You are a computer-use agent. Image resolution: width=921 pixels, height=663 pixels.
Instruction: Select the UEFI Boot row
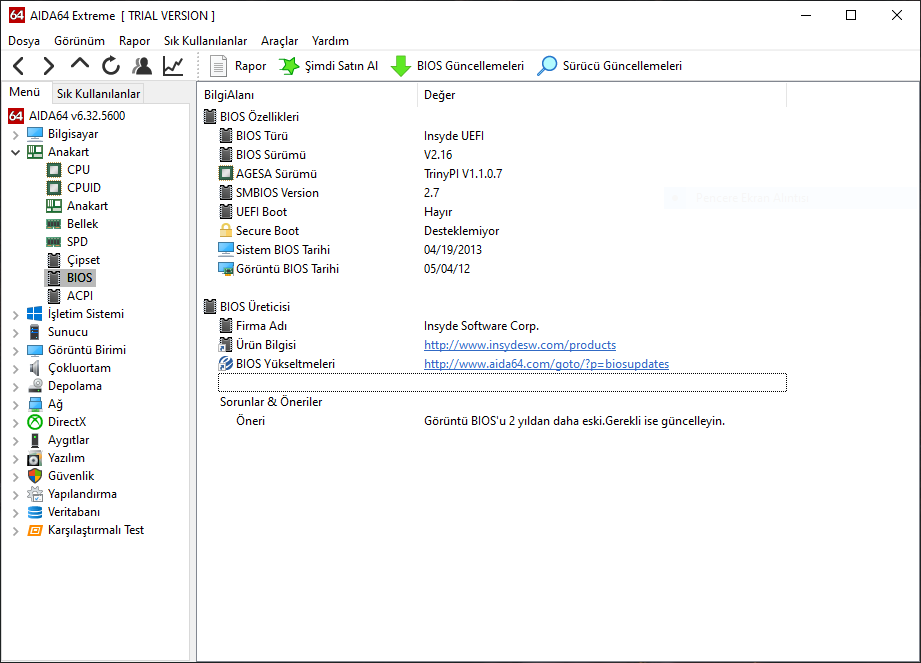pyautogui.click(x=502, y=212)
